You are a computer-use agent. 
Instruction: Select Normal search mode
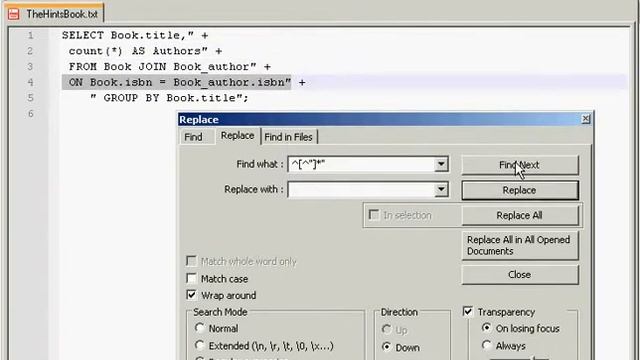(200, 328)
